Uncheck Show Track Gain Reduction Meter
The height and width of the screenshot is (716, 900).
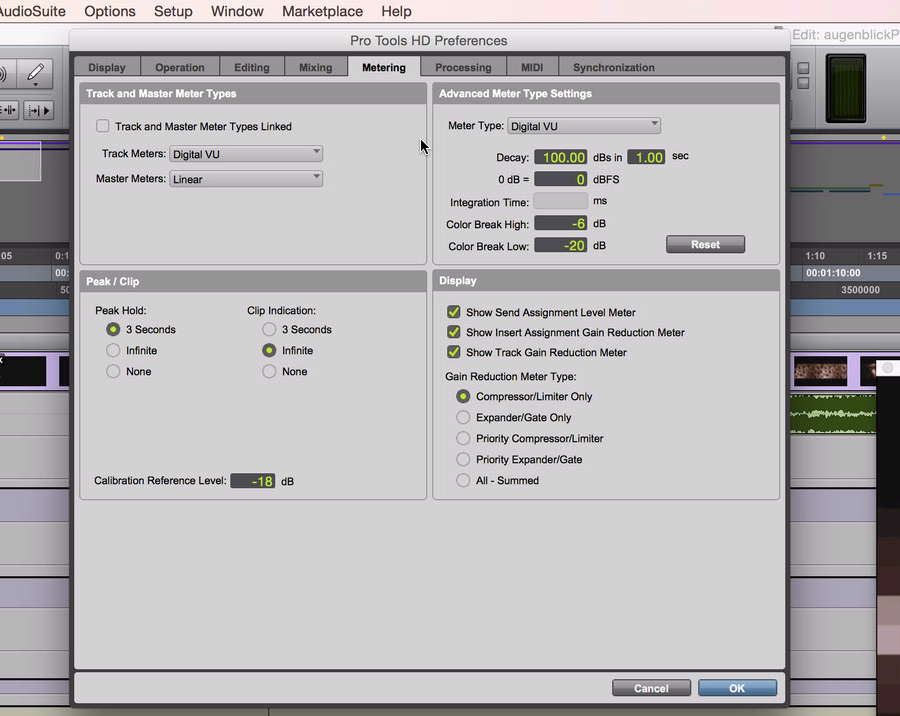click(454, 352)
